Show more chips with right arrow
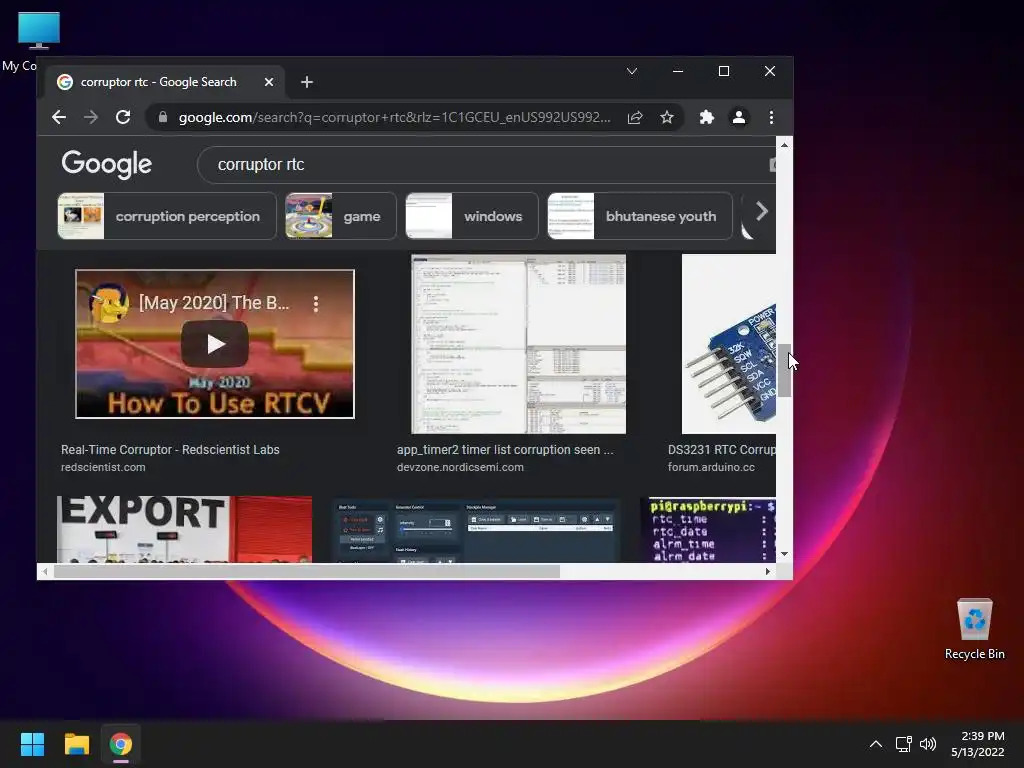Screen dimensions: 1024x768 pos(761,211)
